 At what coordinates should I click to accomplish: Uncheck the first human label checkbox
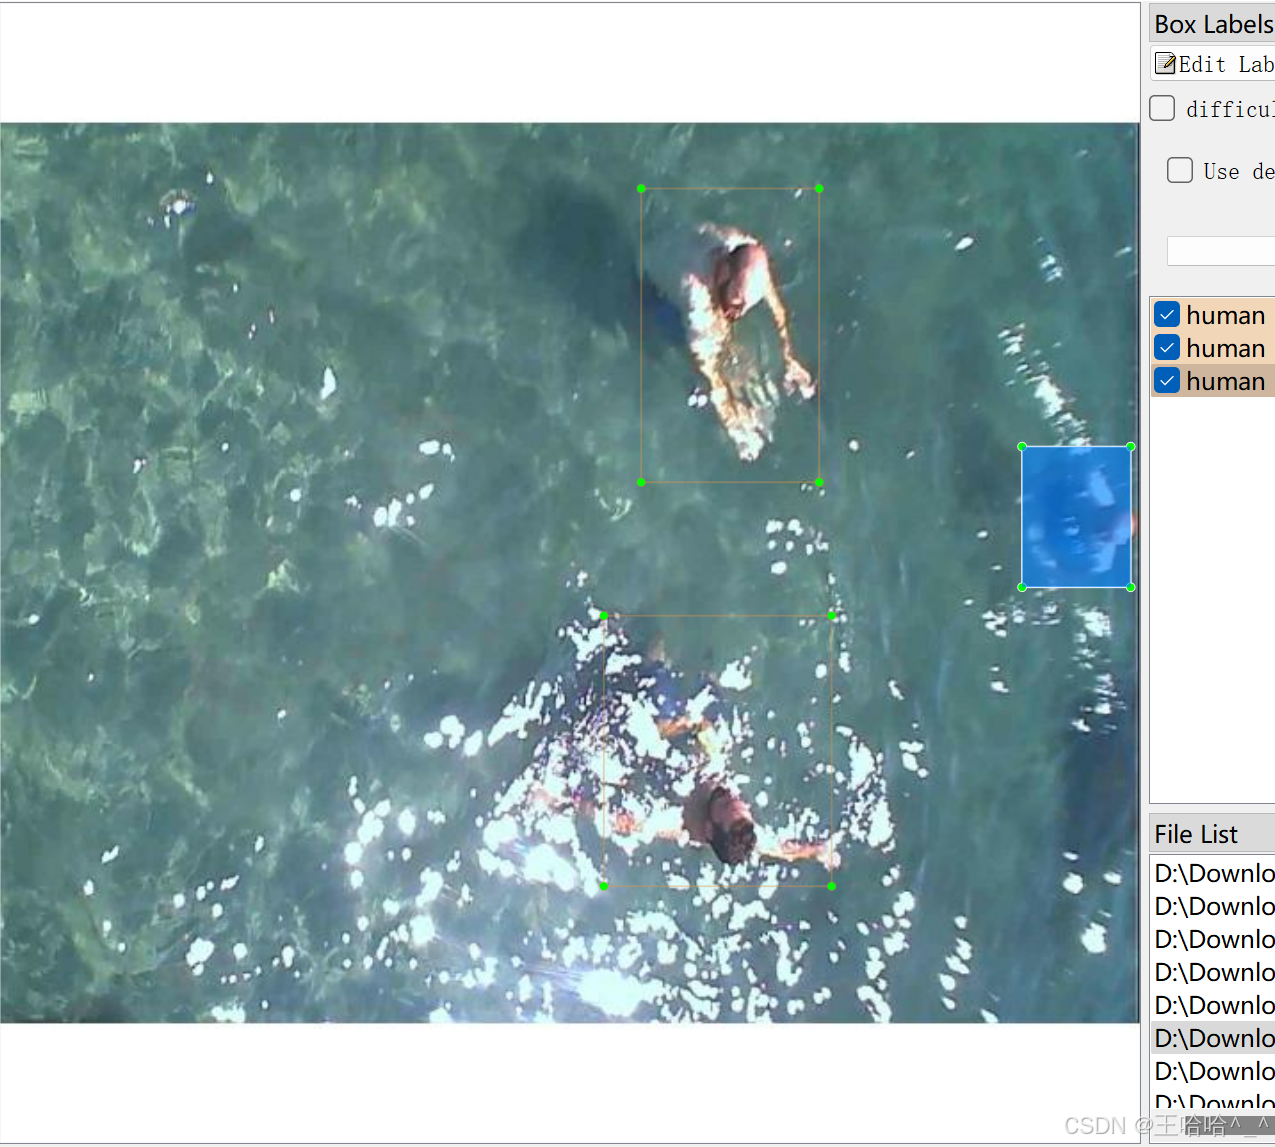pyautogui.click(x=1167, y=315)
